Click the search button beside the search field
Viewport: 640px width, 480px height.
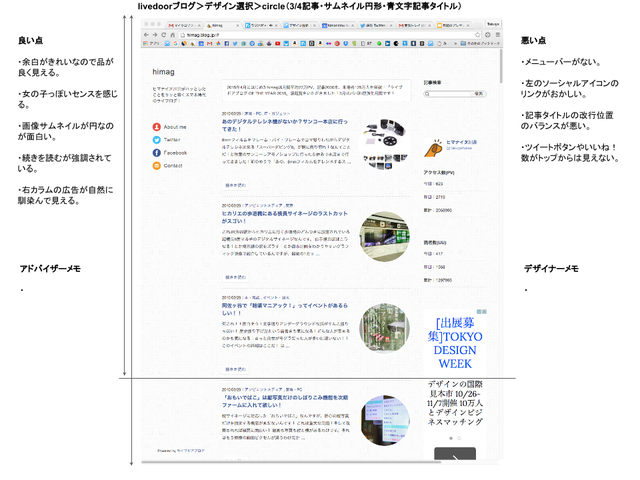click(478, 94)
